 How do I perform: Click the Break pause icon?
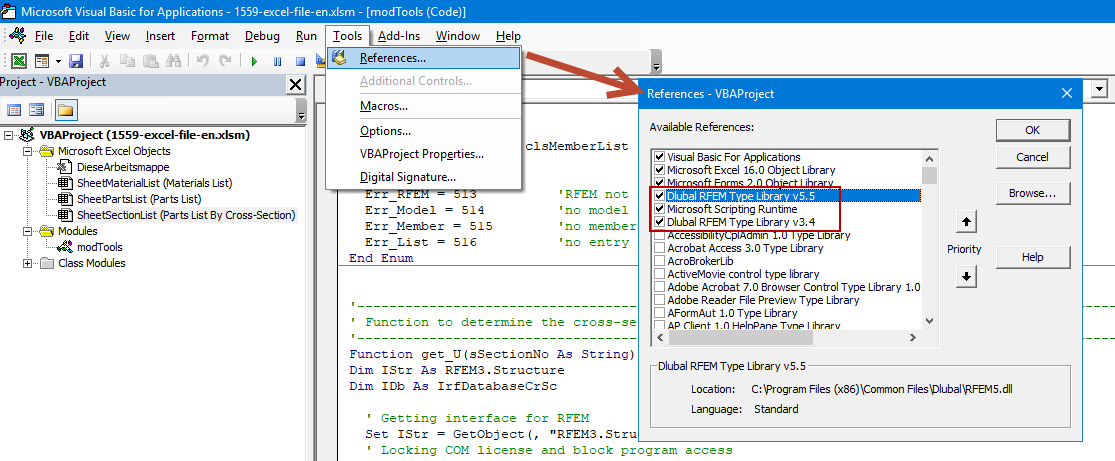[x=277, y=61]
